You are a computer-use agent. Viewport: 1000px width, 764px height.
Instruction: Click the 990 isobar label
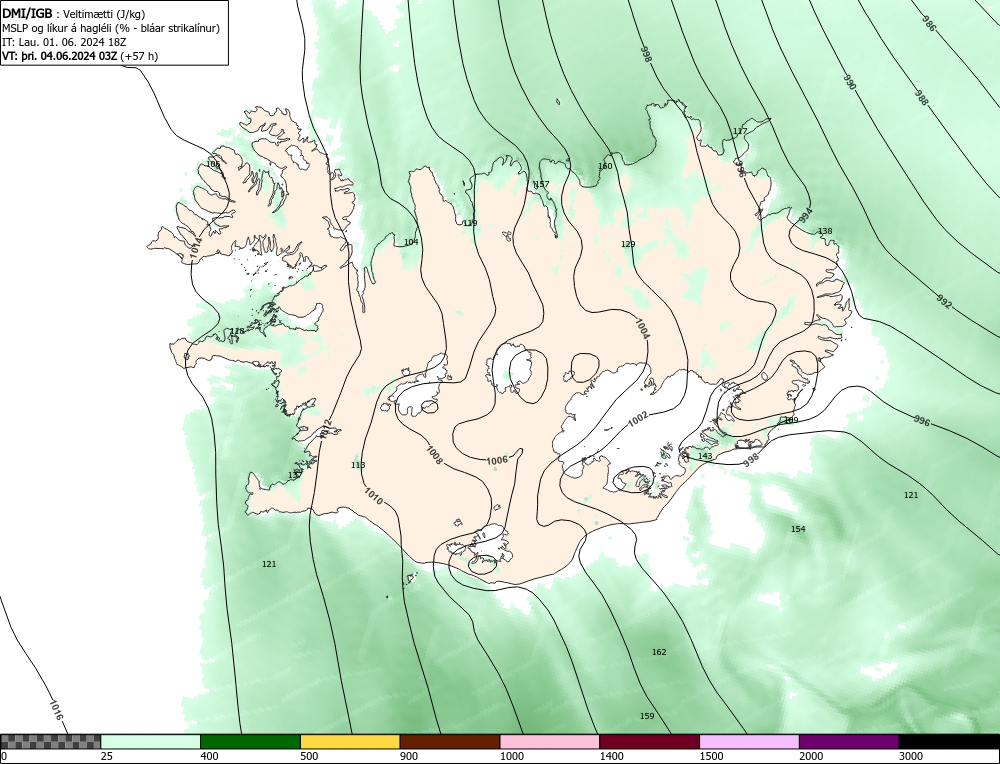(x=849, y=82)
